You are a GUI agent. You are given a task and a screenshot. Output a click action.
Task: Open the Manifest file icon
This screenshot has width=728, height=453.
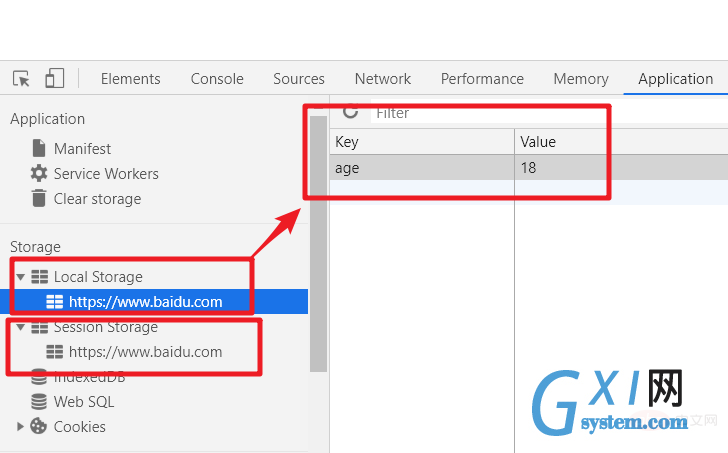point(39,148)
